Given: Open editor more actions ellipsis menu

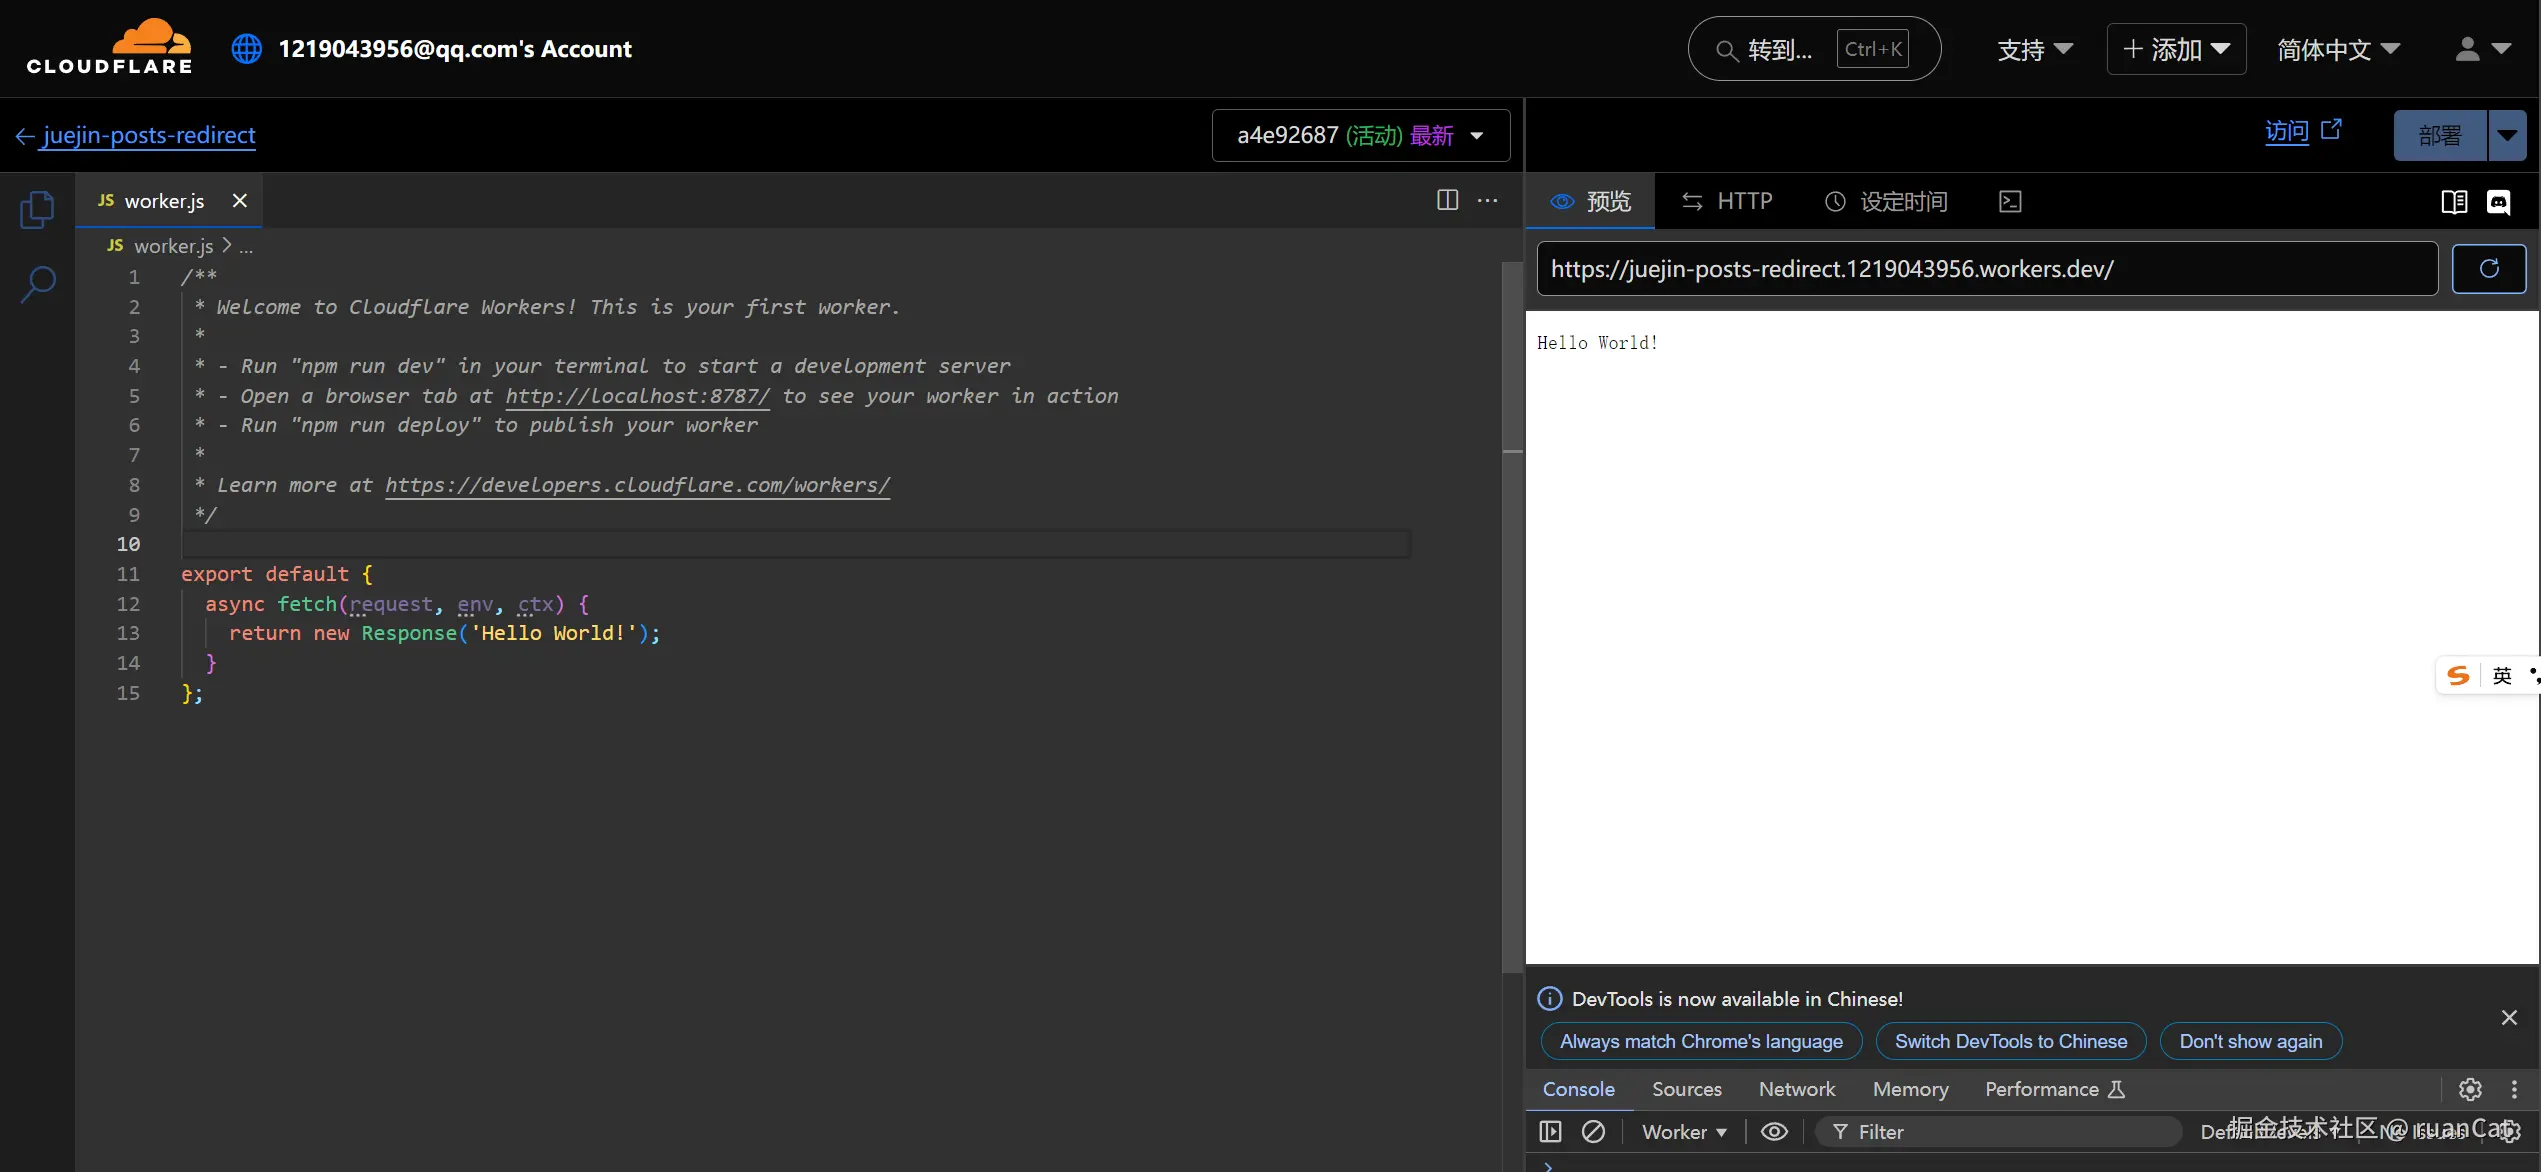Looking at the screenshot, I should pyautogui.click(x=1488, y=200).
